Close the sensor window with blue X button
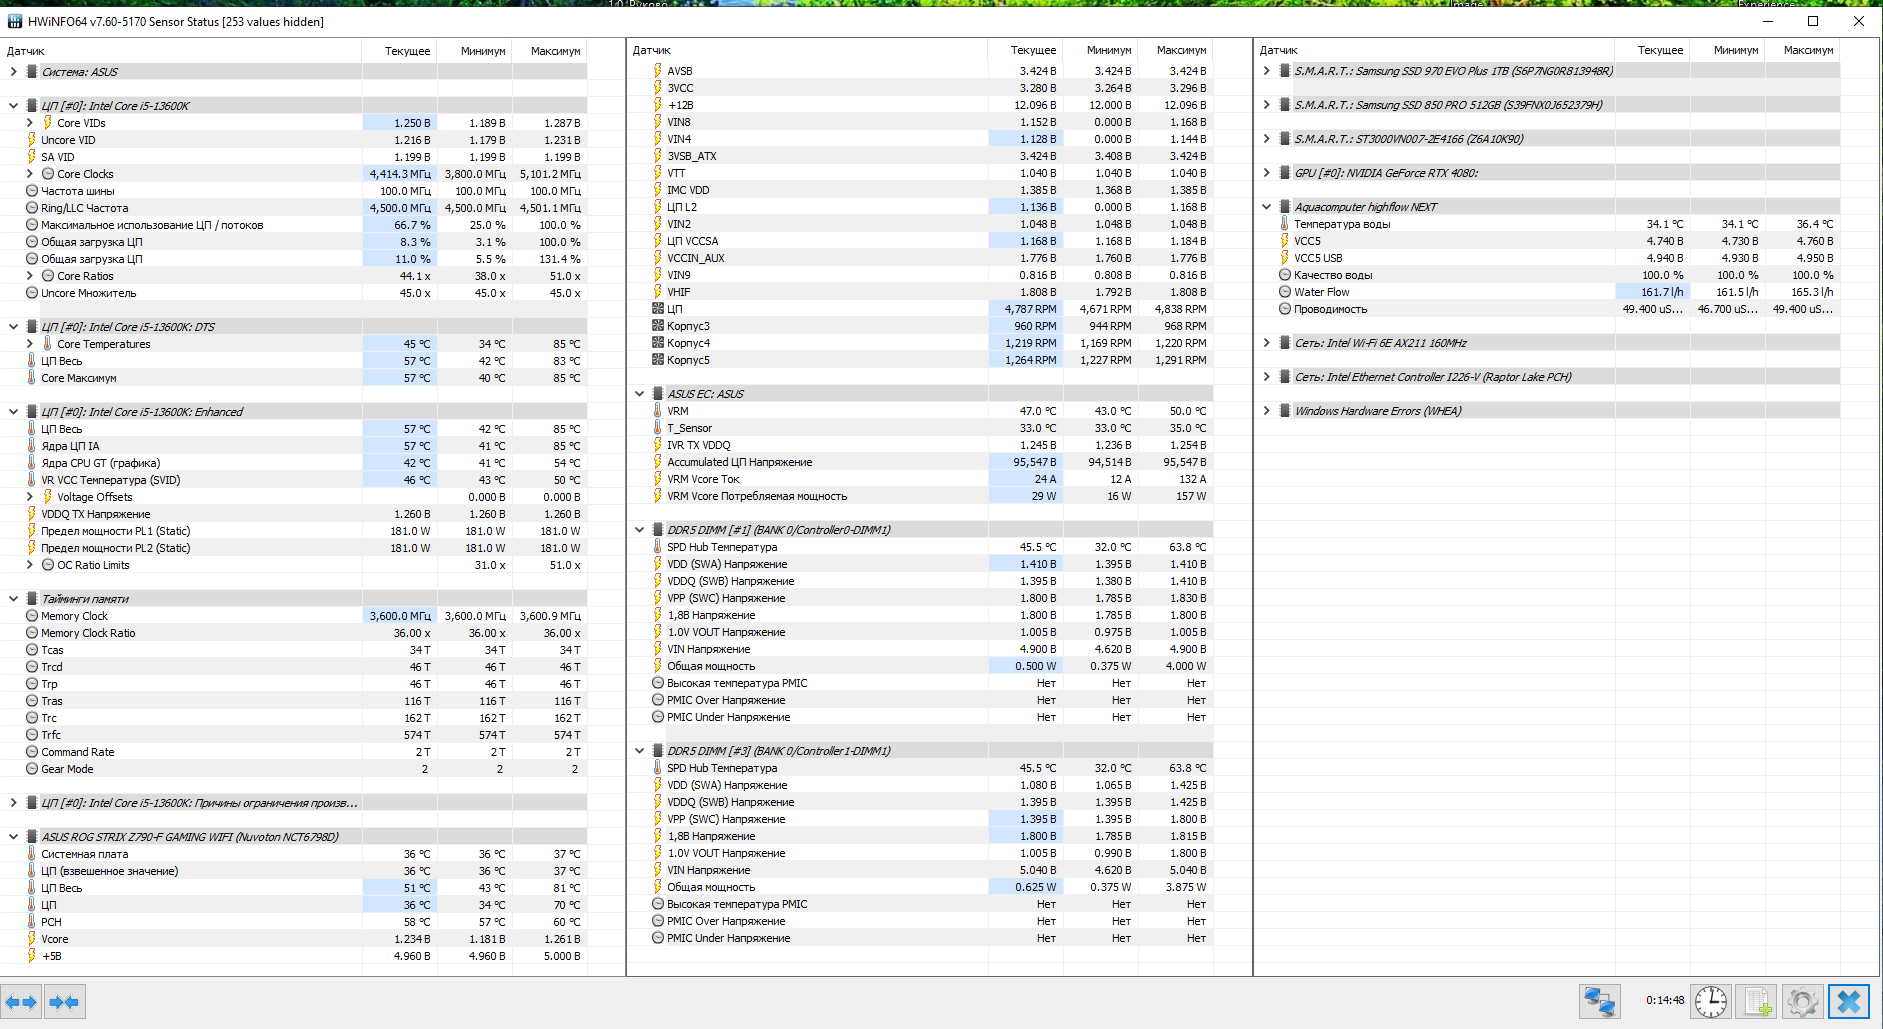Image resolution: width=1883 pixels, height=1029 pixels. tap(1849, 1001)
